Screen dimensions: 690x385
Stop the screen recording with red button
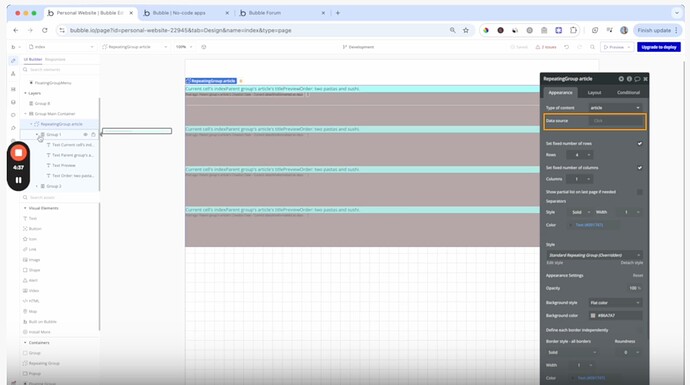(x=18, y=153)
